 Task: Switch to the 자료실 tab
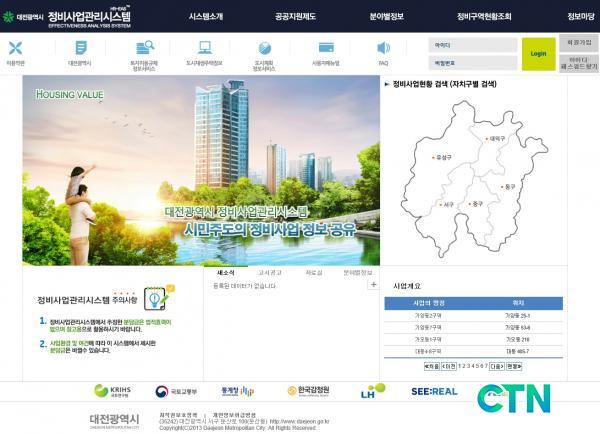pyautogui.click(x=314, y=272)
